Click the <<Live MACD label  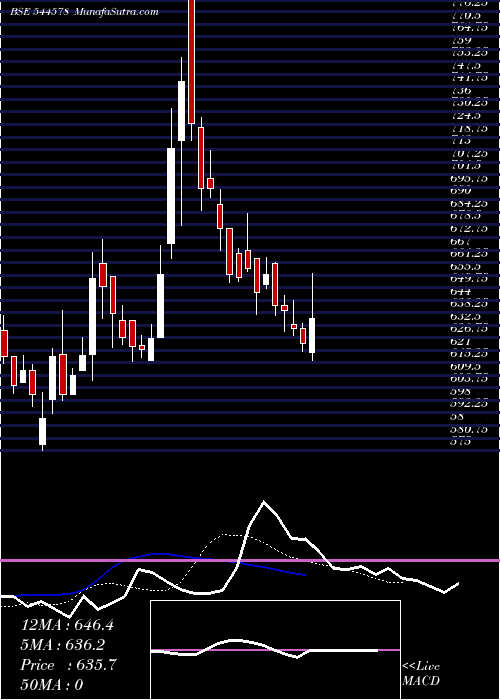pos(421,673)
